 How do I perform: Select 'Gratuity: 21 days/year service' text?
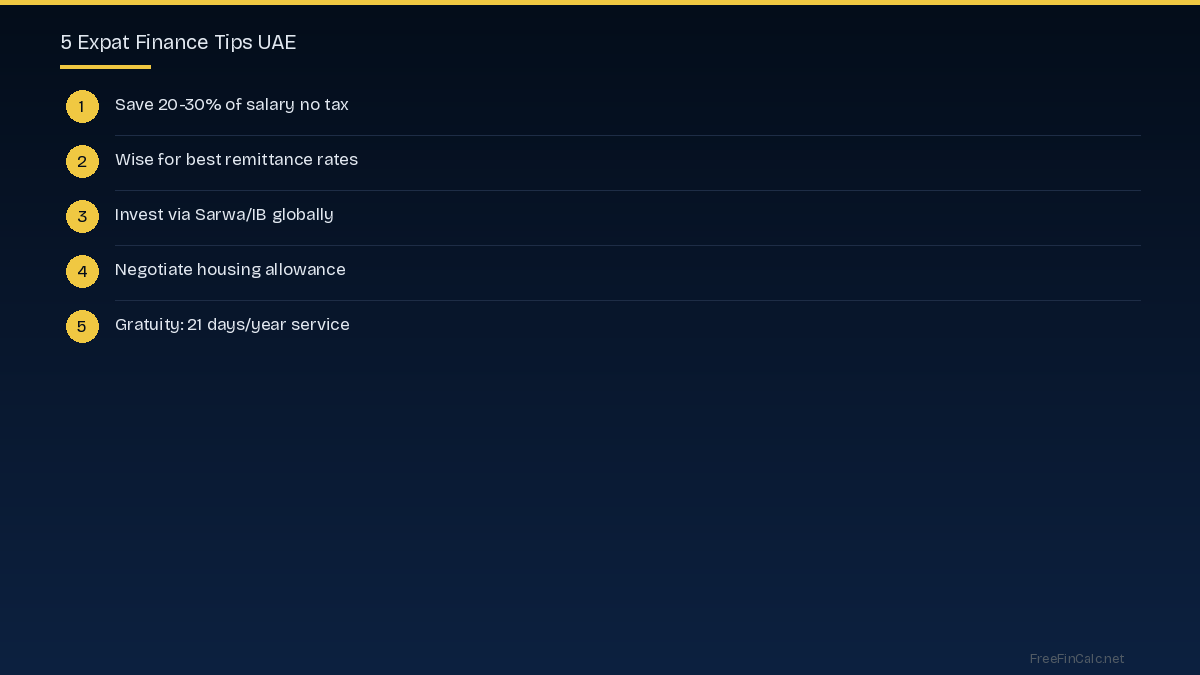point(232,325)
